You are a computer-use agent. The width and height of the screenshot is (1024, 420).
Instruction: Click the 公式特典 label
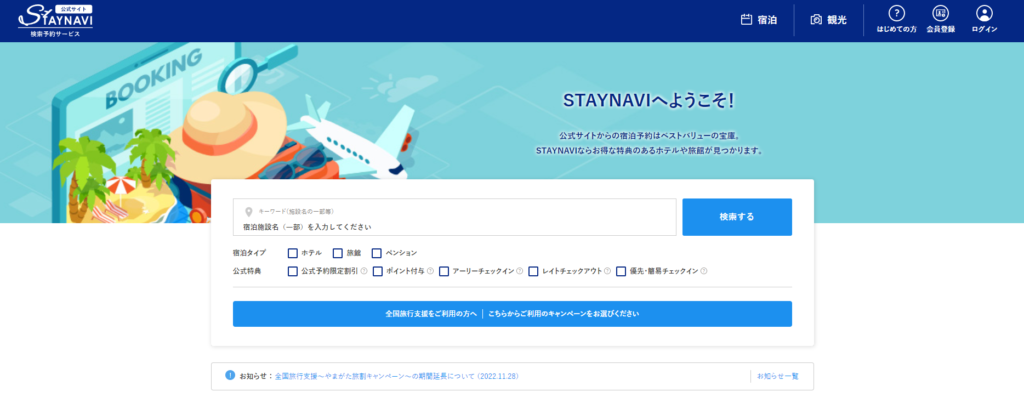coord(247,271)
